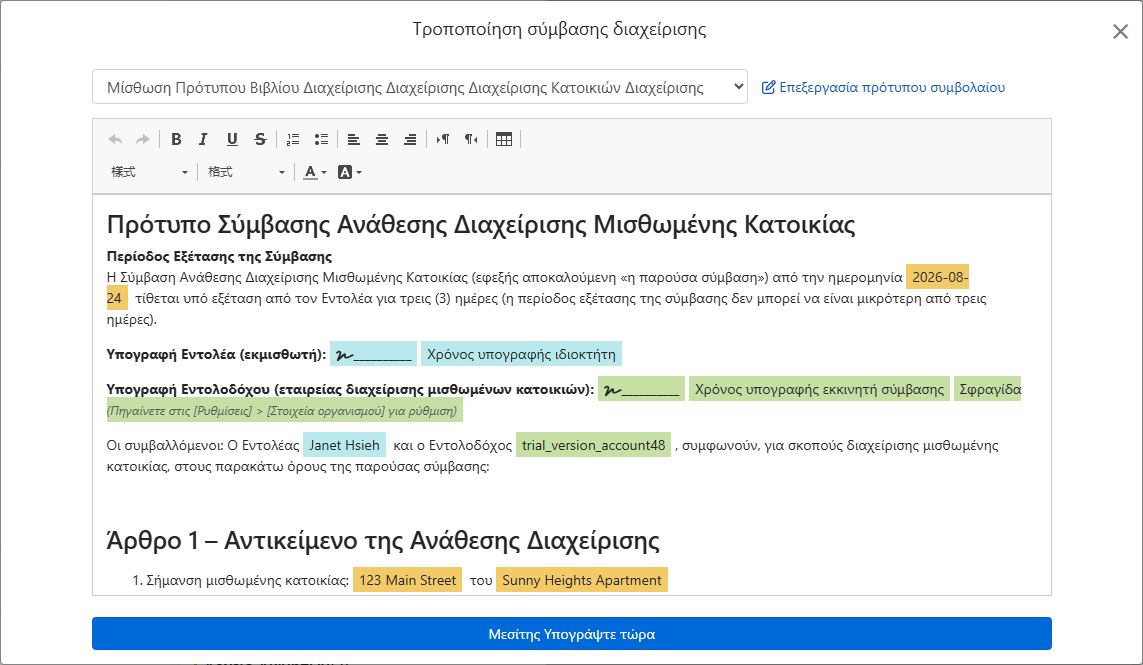Click the green settings hint text
1143x665 pixels.
(282, 411)
